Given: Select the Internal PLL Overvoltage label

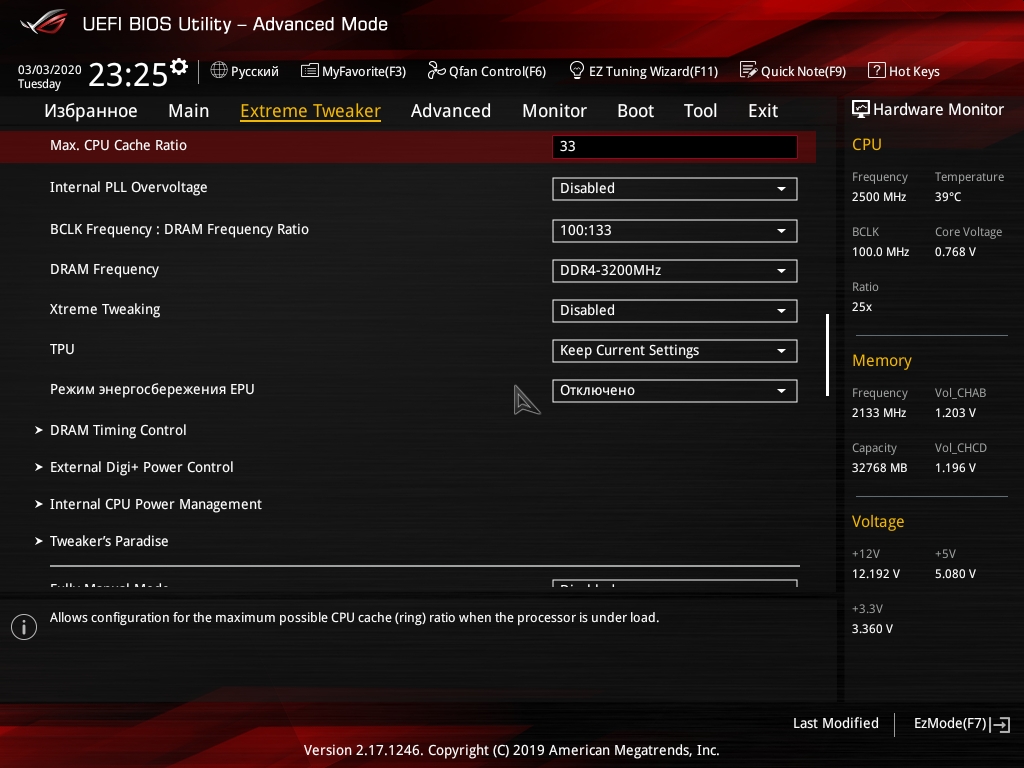Looking at the screenshot, I should coord(129,187).
